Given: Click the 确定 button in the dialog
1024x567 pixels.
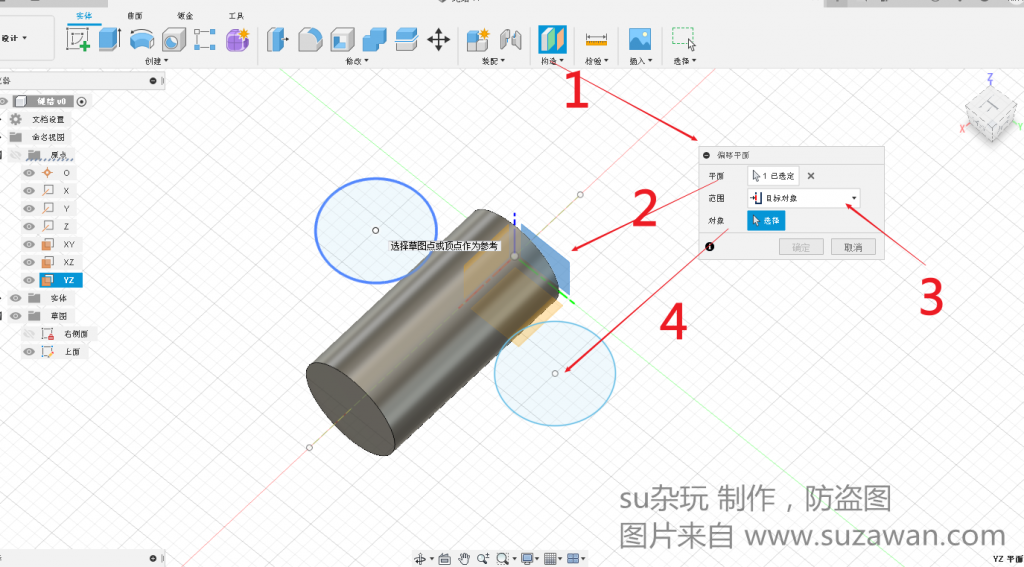Looking at the screenshot, I should pos(801,247).
